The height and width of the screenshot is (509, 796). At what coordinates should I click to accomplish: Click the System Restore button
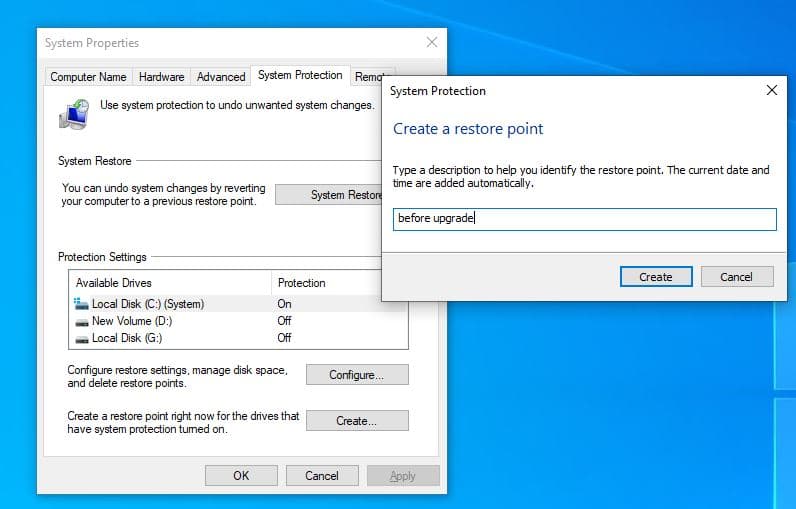[x=328, y=195]
